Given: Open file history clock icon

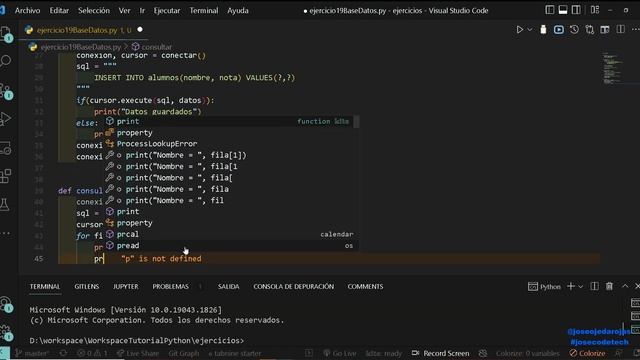Looking at the screenshot, I should tap(574, 30).
